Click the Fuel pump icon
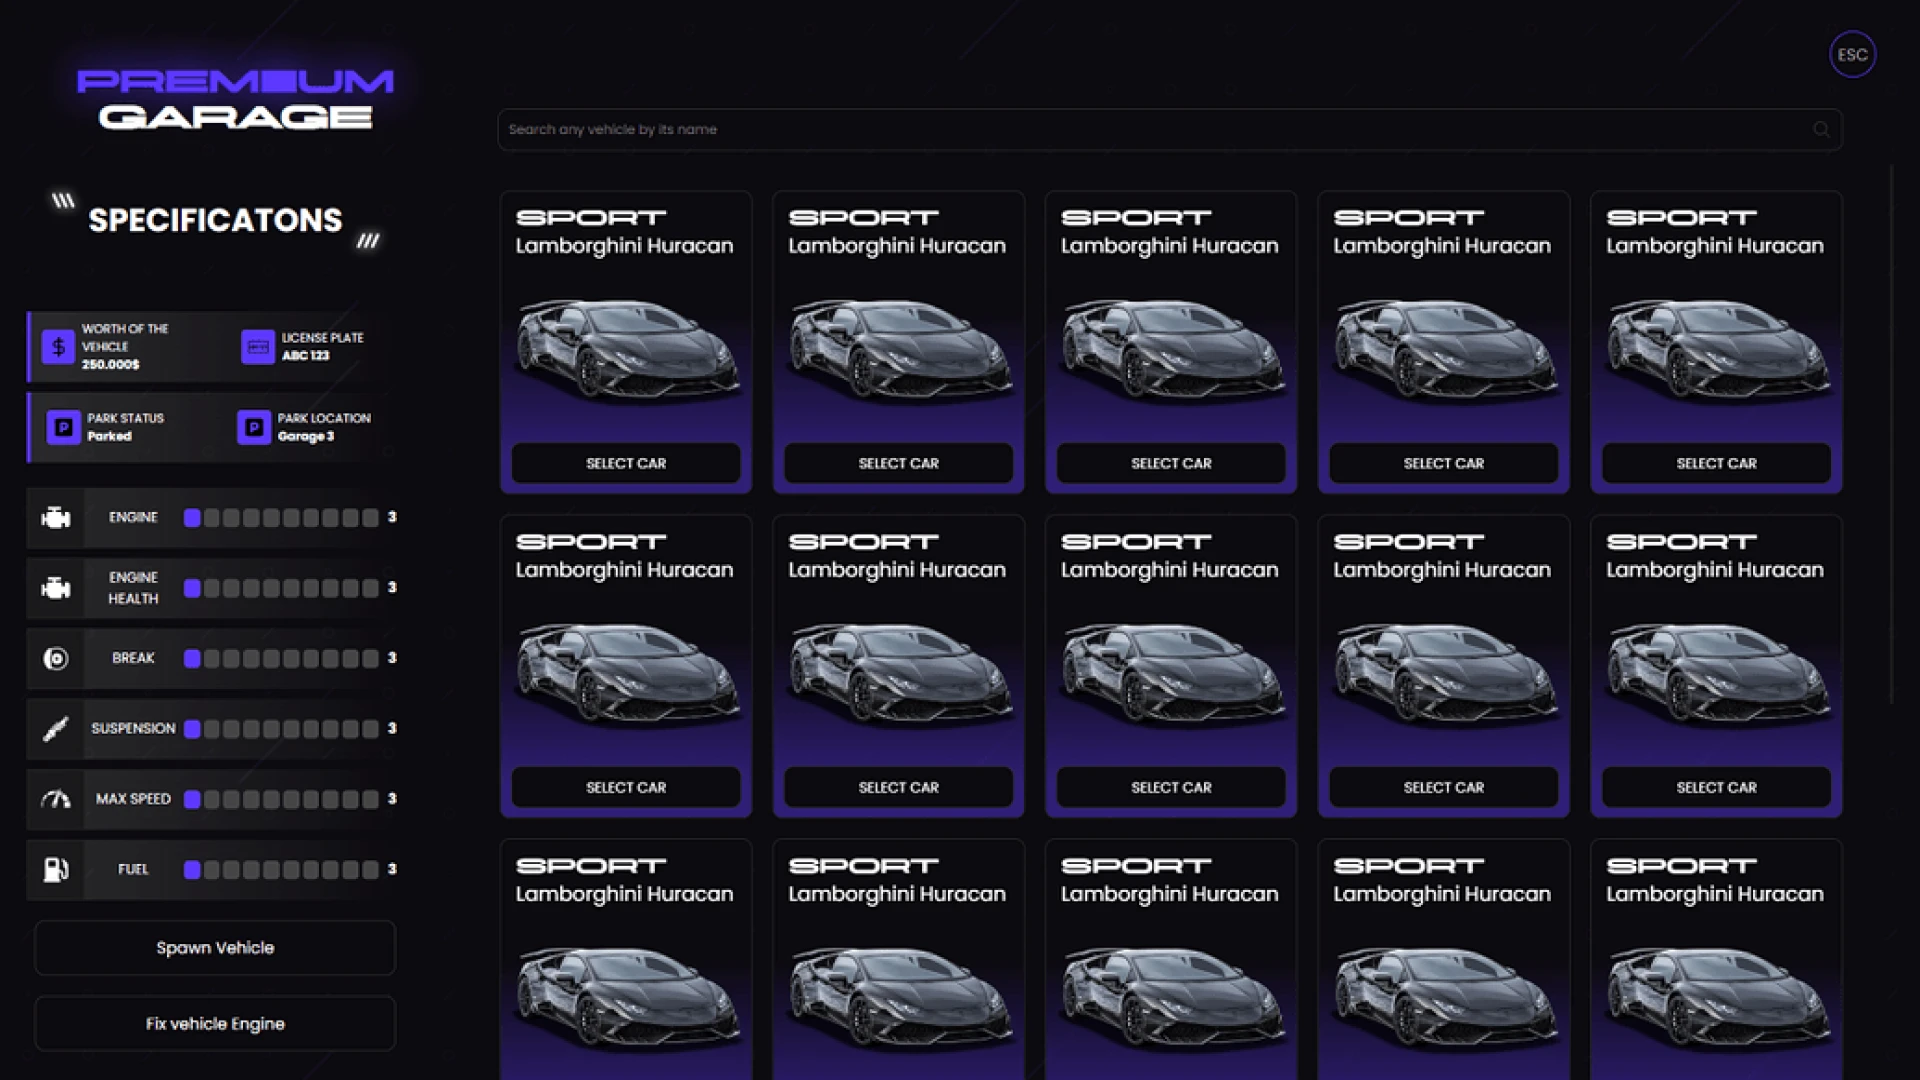 (x=56, y=869)
